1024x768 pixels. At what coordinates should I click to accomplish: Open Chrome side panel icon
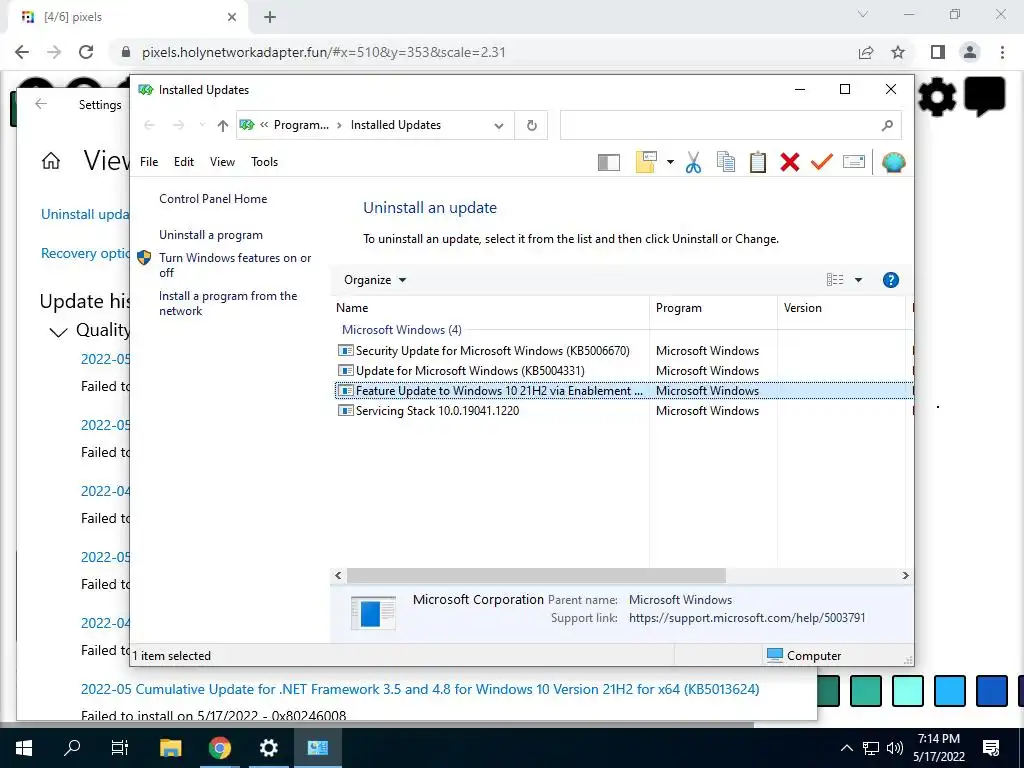click(x=938, y=52)
